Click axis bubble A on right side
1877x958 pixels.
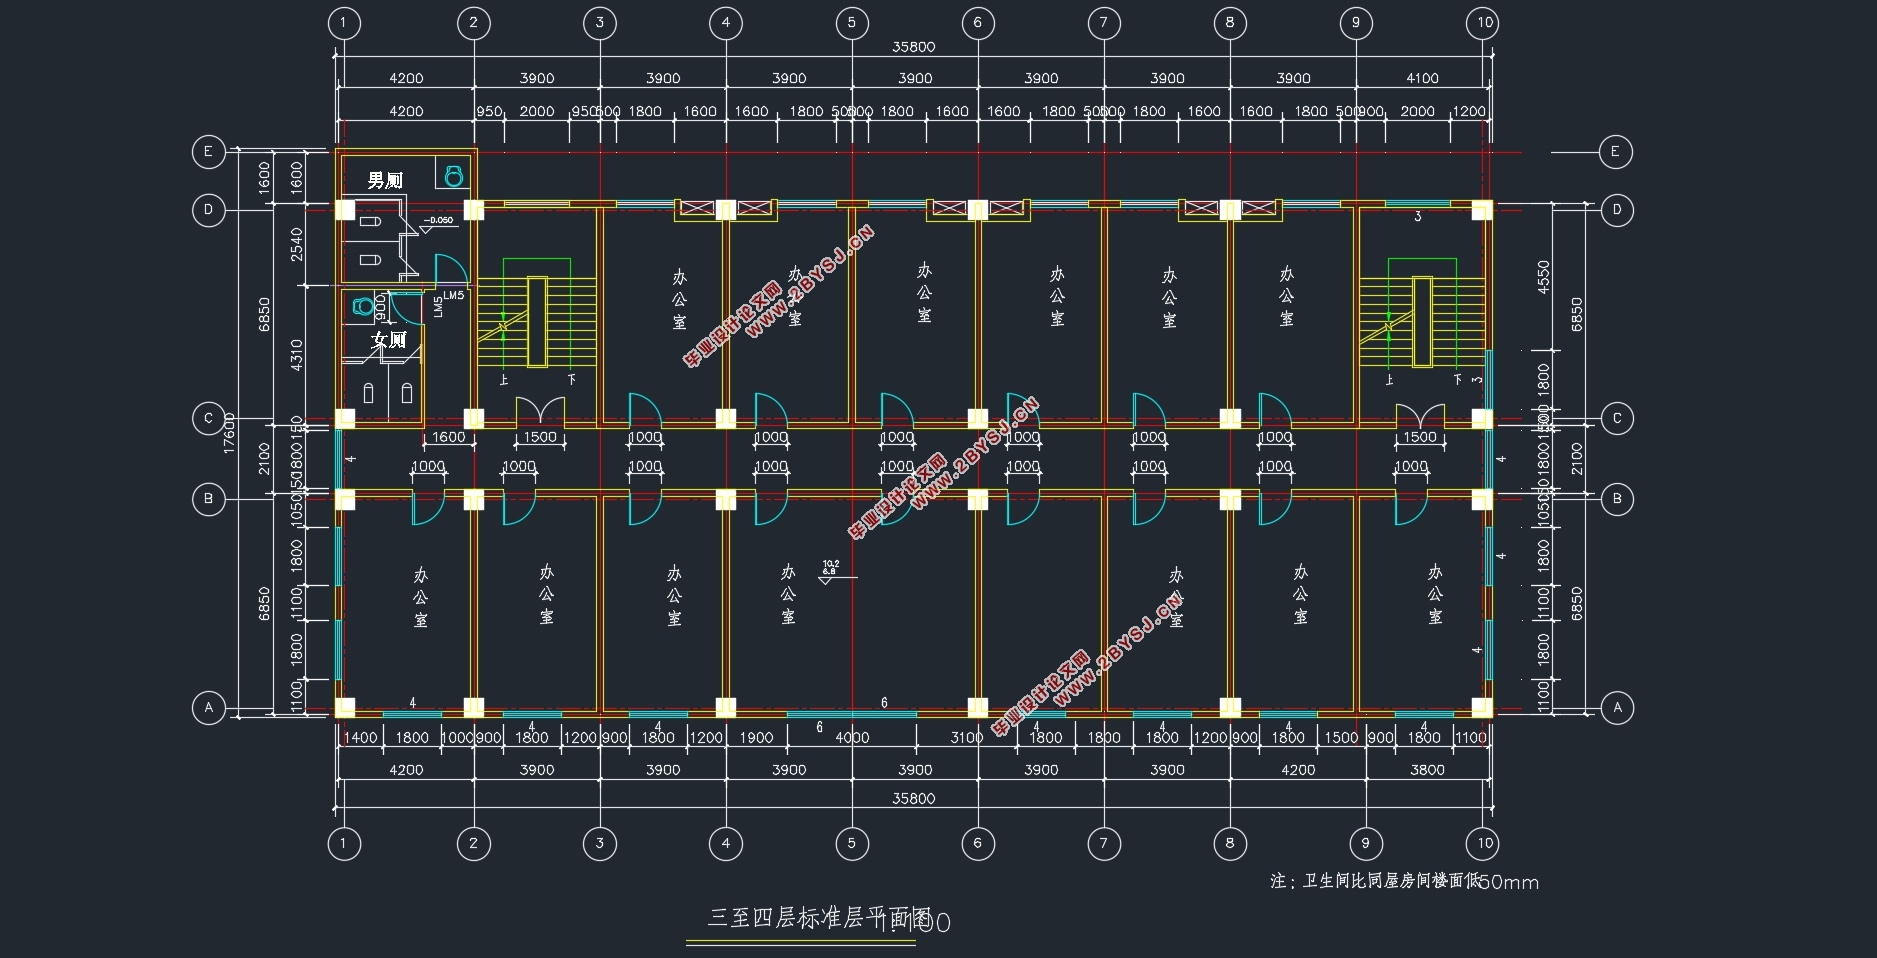[1617, 708]
